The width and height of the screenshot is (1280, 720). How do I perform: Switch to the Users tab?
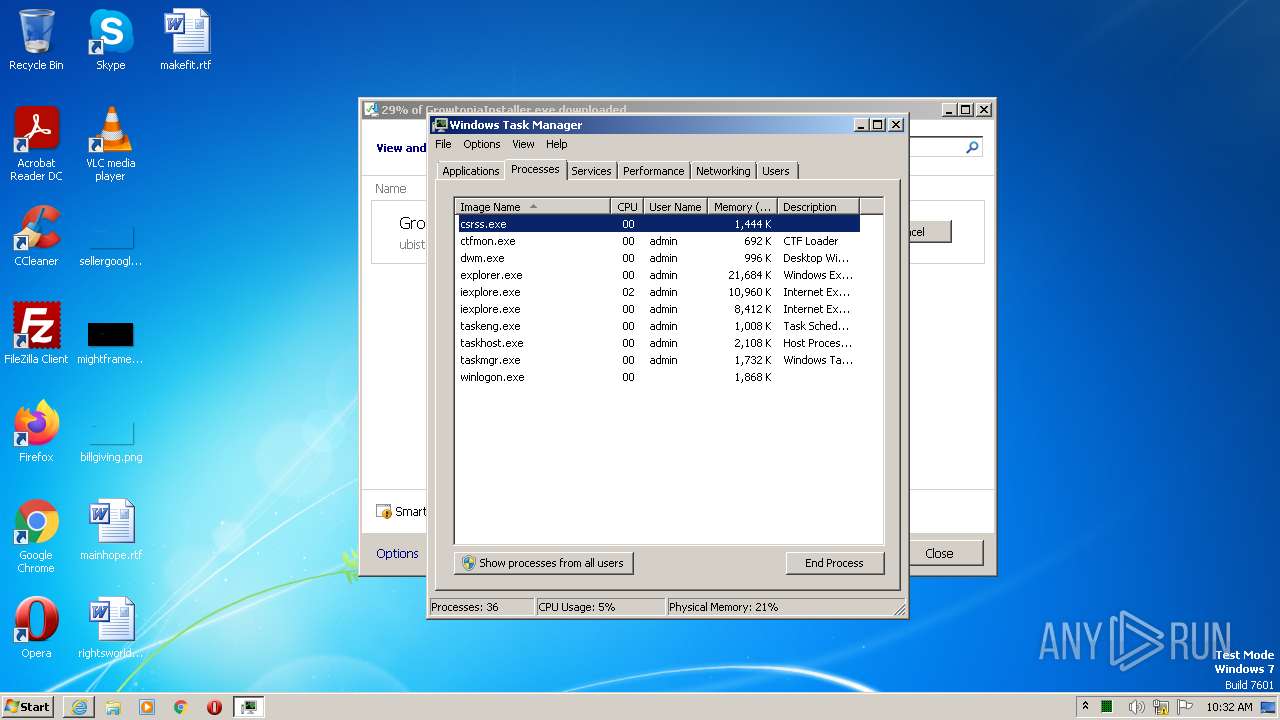(776, 171)
